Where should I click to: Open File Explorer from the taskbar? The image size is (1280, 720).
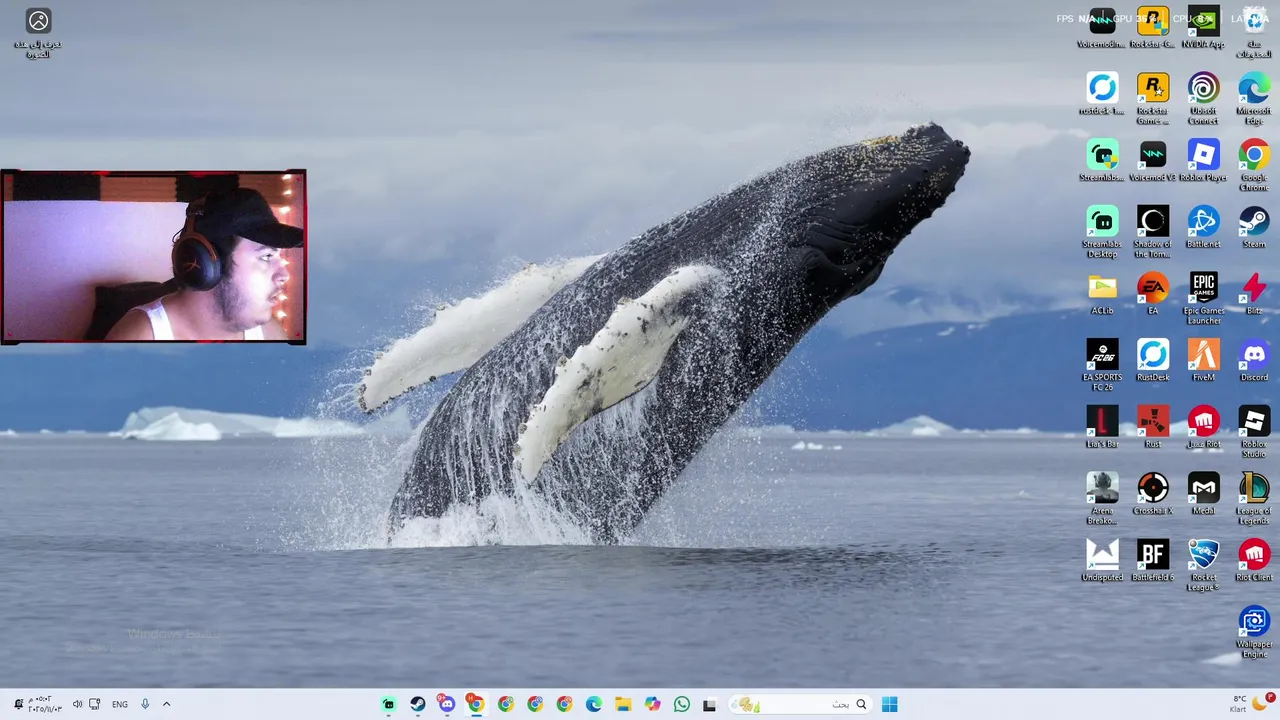[x=622, y=704]
